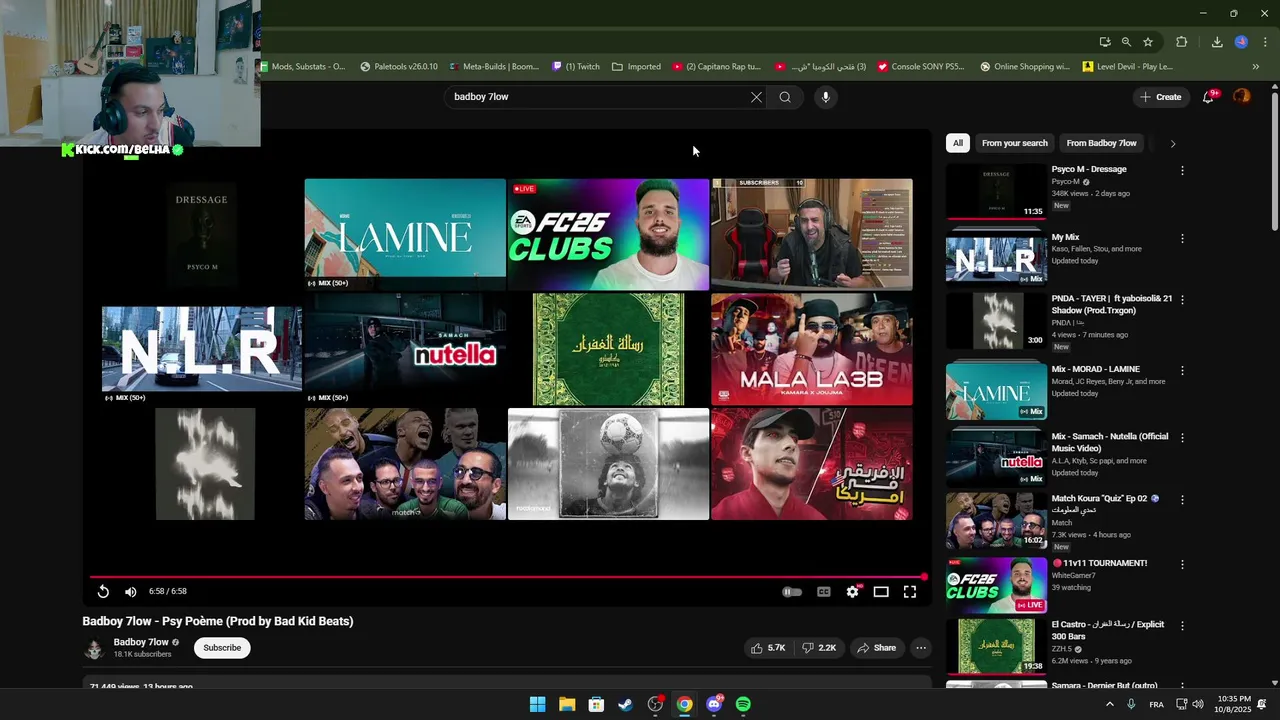Open Chrome zoom magnifier in address bar
The height and width of the screenshot is (720, 1280).
1126,42
